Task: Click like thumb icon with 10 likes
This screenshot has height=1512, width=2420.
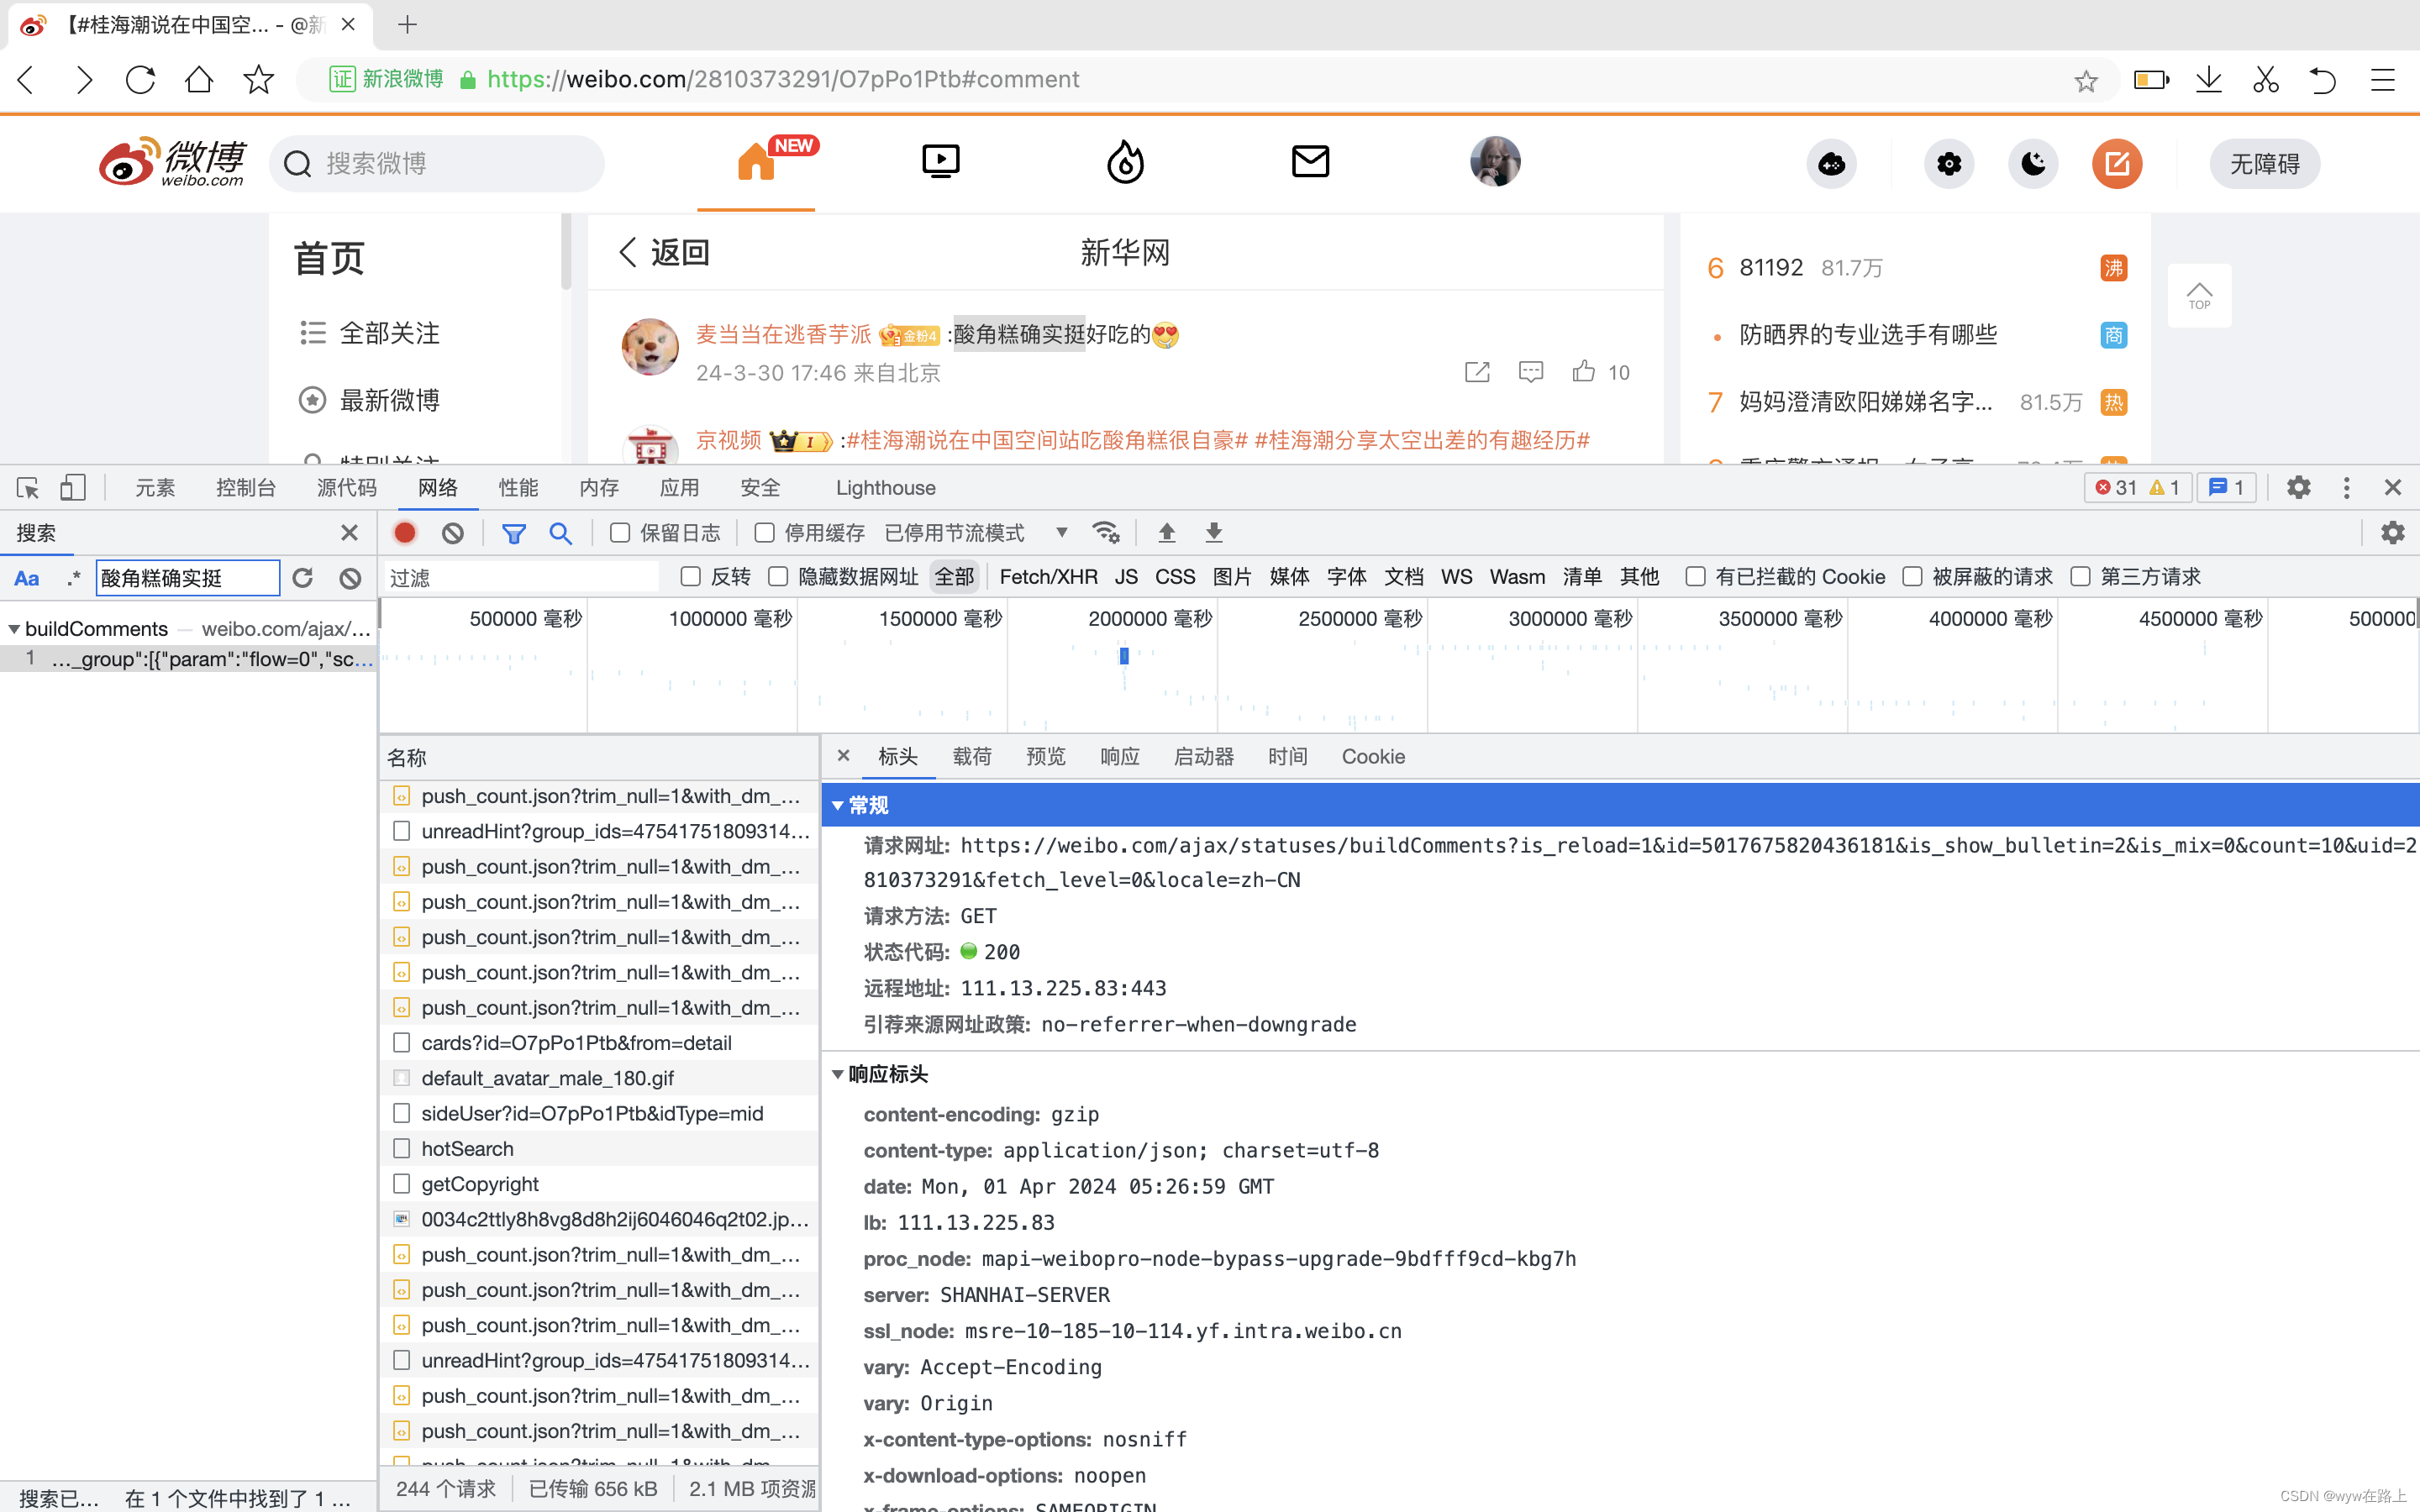Action: (x=1583, y=372)
